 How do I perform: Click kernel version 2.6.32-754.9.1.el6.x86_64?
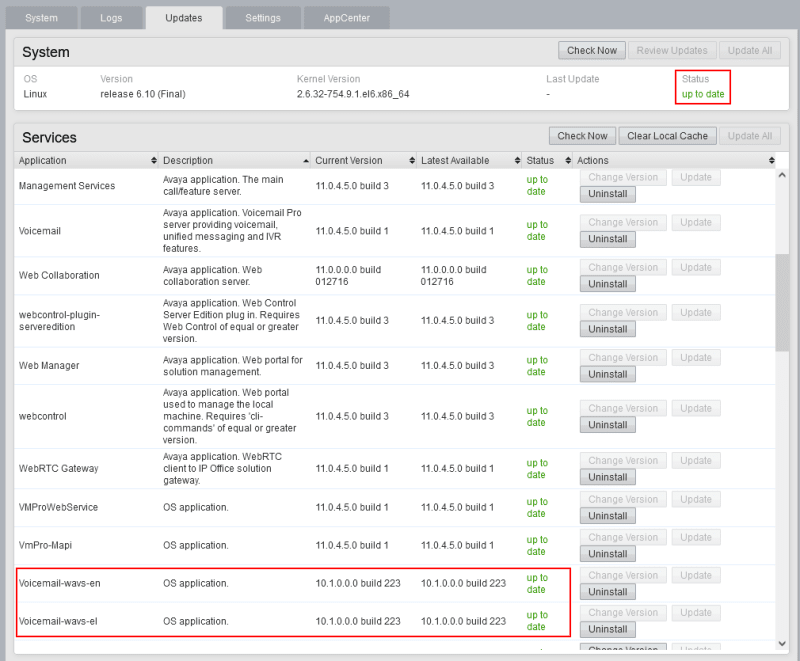[x=353, y=94]
